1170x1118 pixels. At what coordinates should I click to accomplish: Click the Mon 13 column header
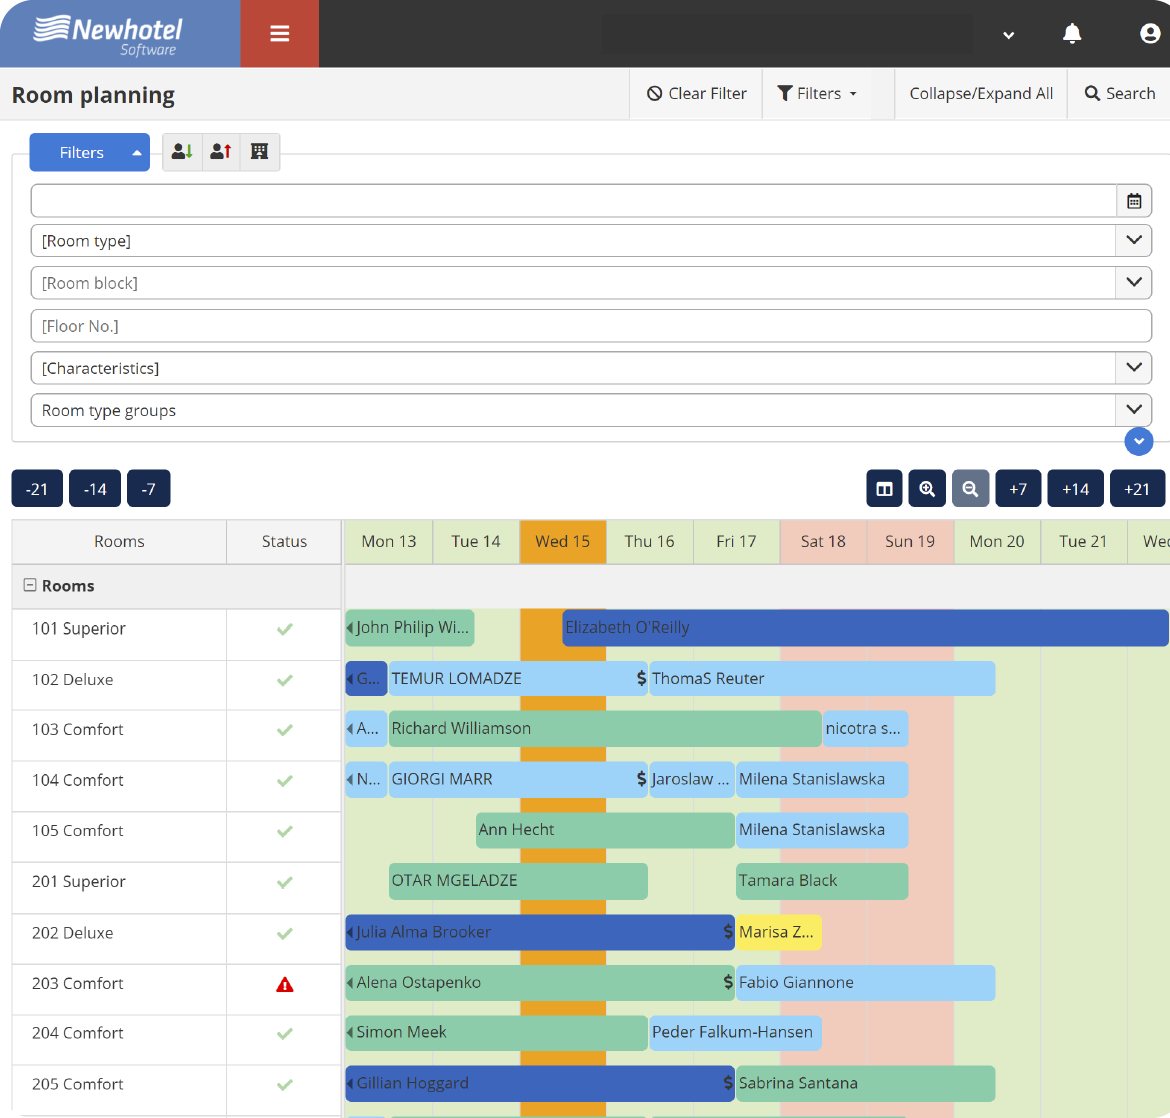point(389,541)
